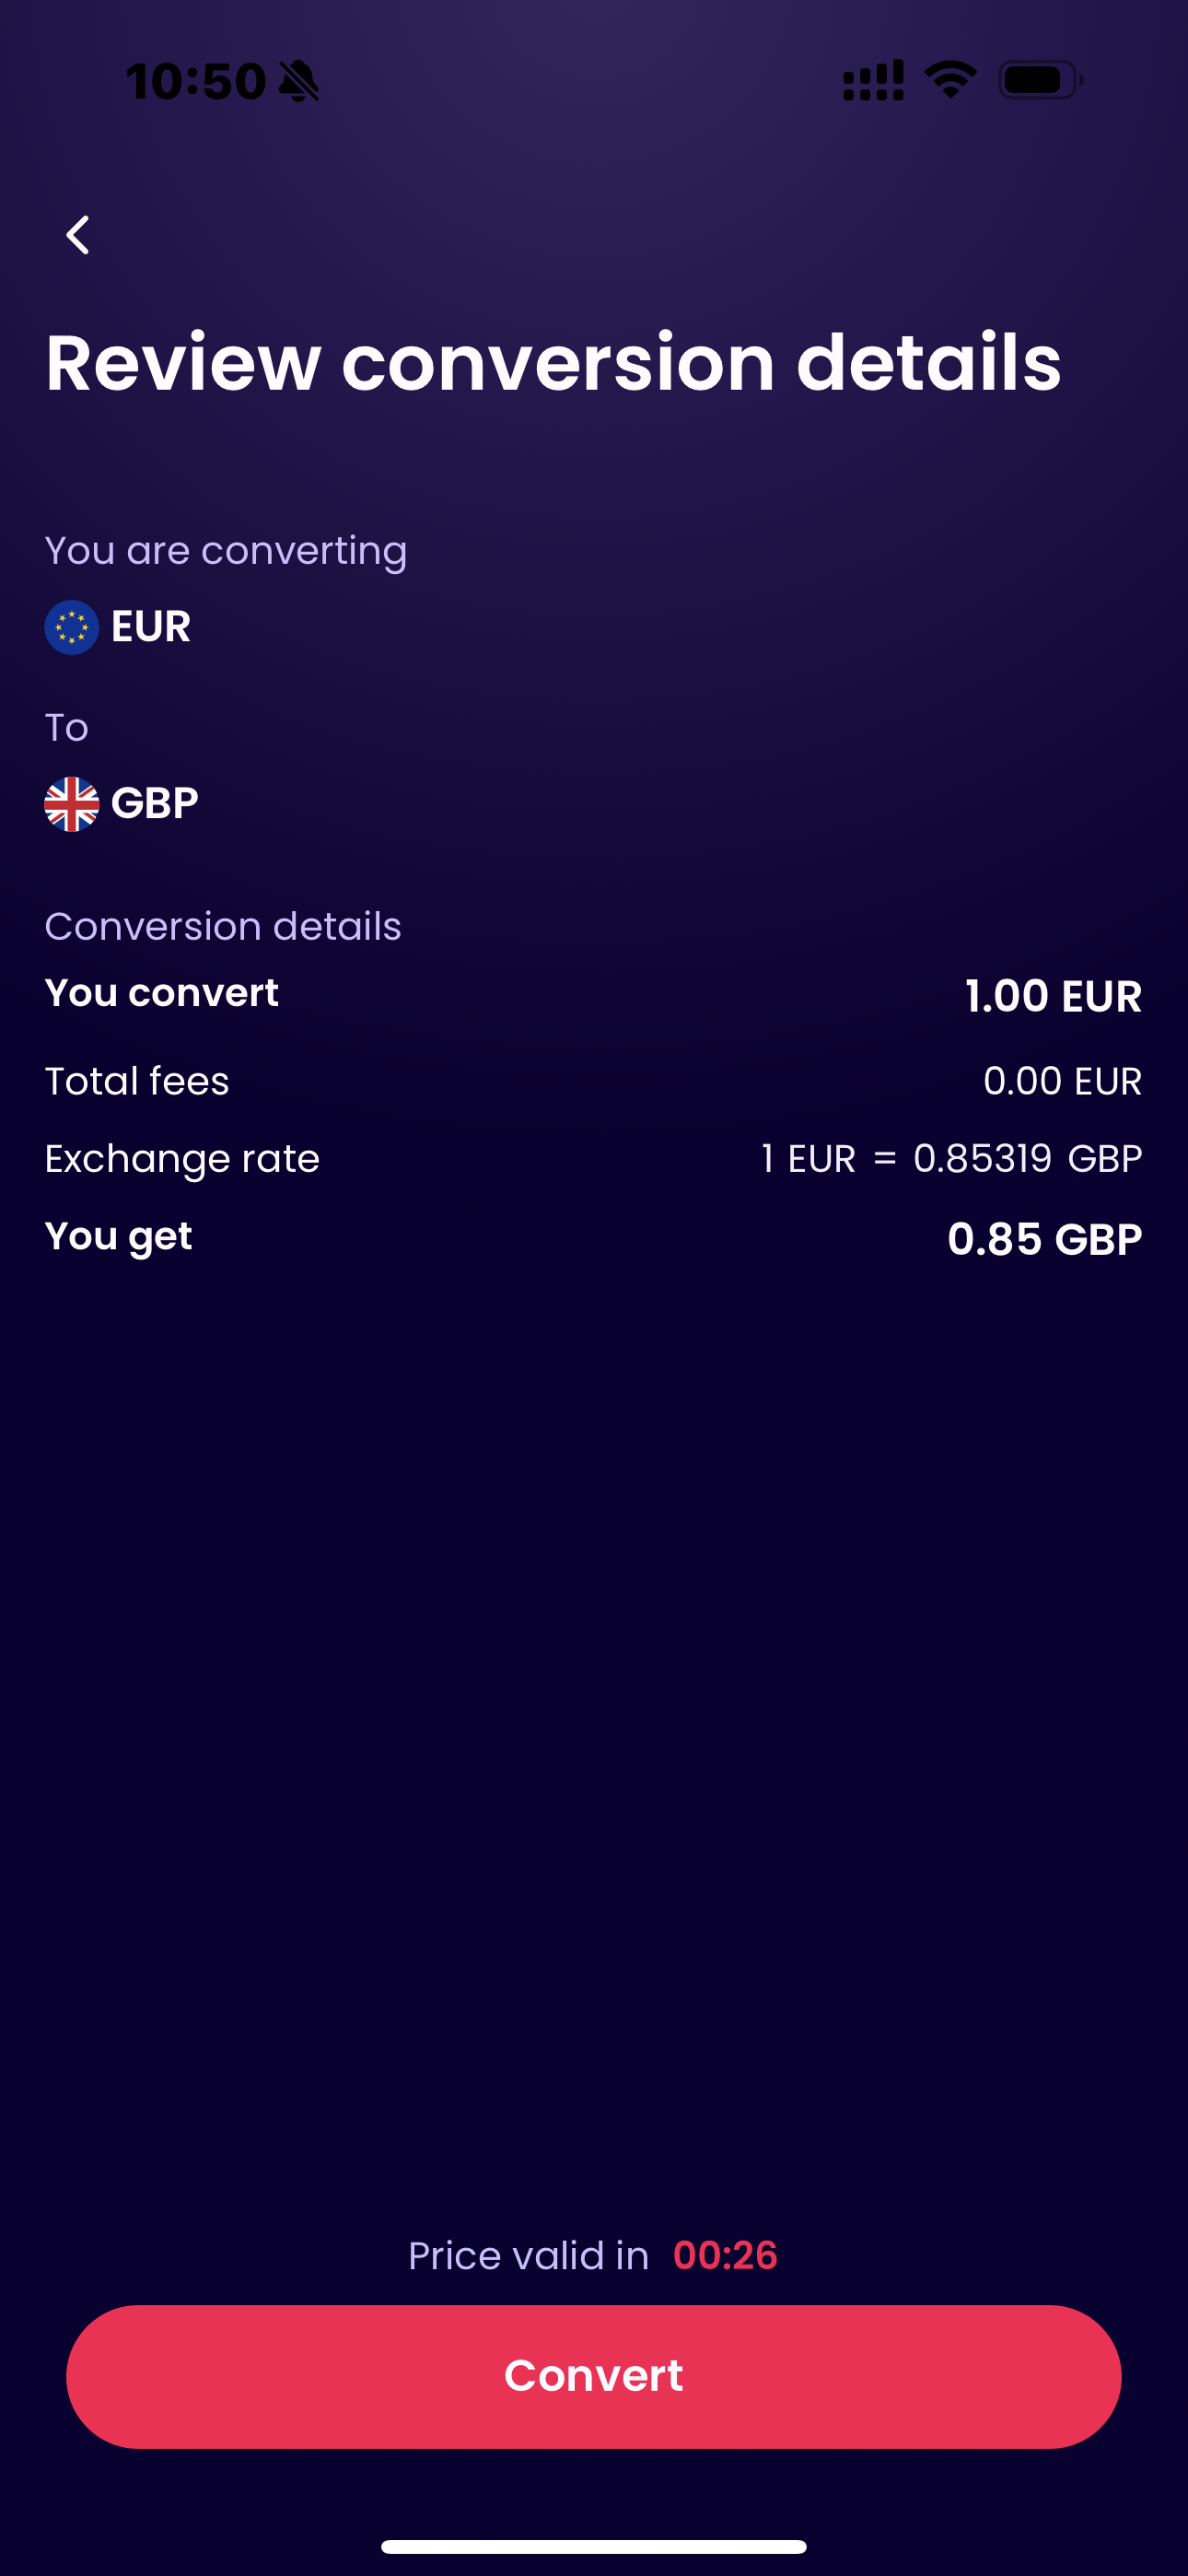Tap the 1.00 EUR convert amount

1053,996
